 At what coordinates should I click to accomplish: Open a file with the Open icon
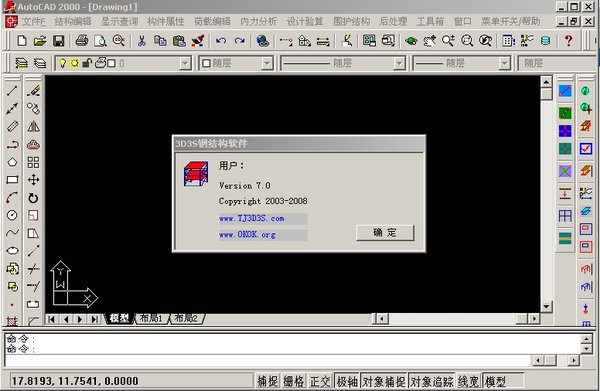(x=40, y=41)
